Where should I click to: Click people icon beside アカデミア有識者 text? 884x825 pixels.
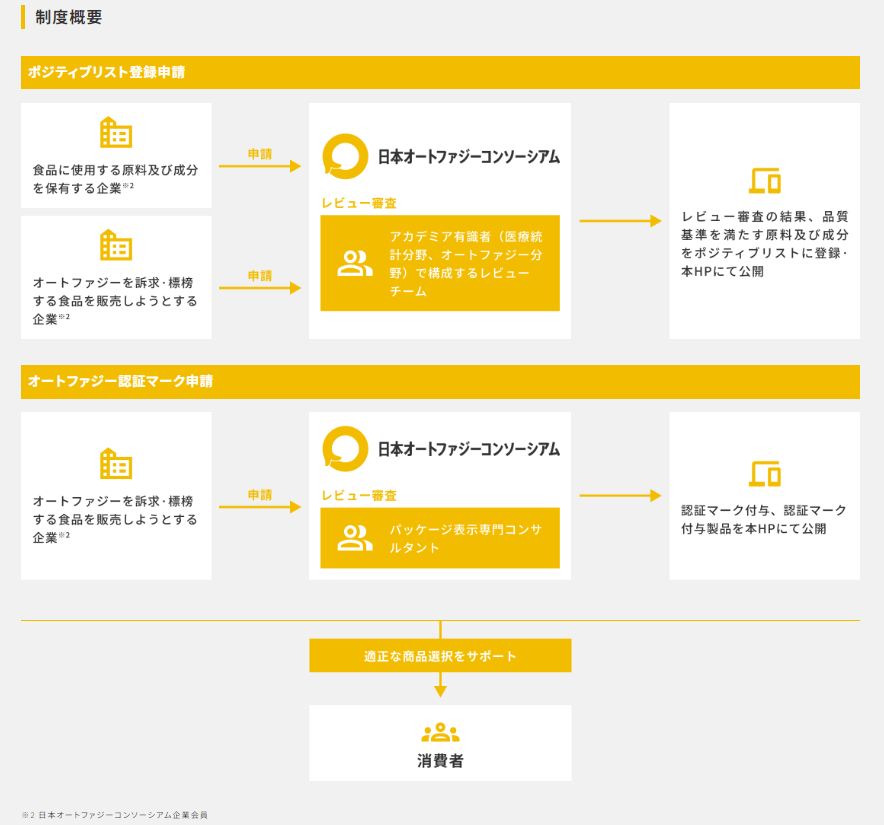point(355,263)
